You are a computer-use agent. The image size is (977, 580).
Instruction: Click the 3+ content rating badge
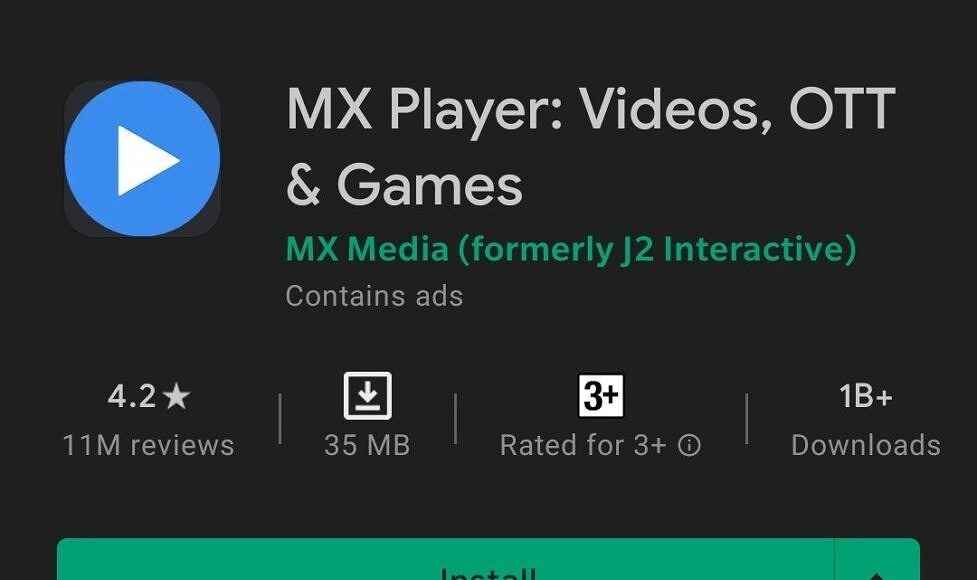pyautogui.click(x=601, y=396)
